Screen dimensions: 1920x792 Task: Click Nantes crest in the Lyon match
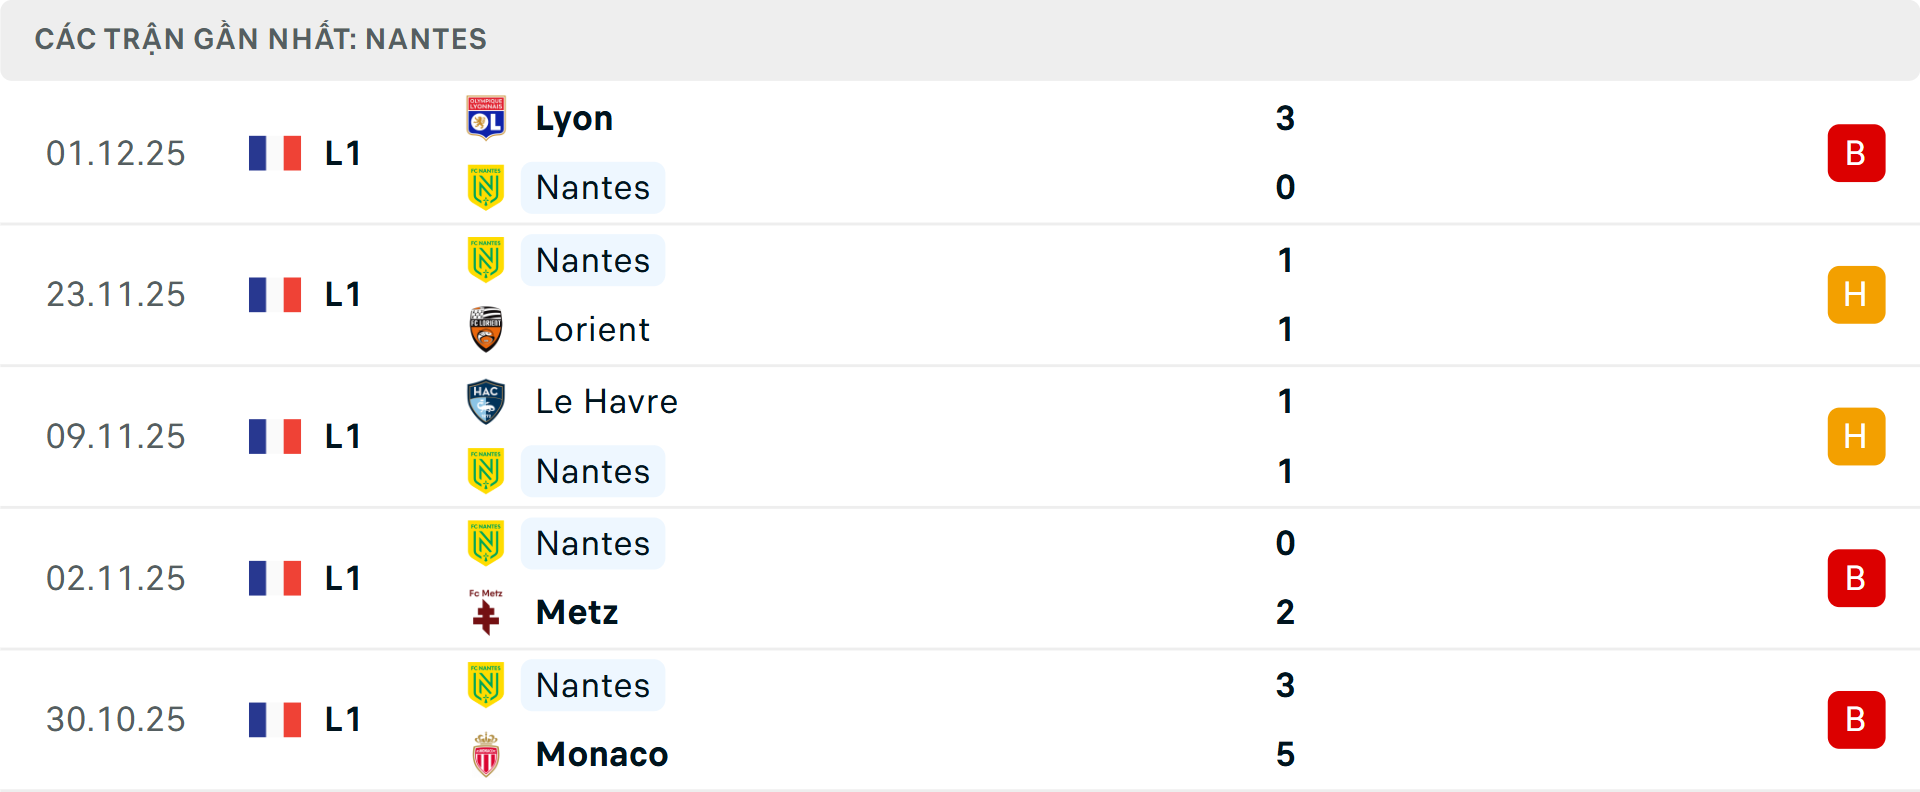coord(486,188)
